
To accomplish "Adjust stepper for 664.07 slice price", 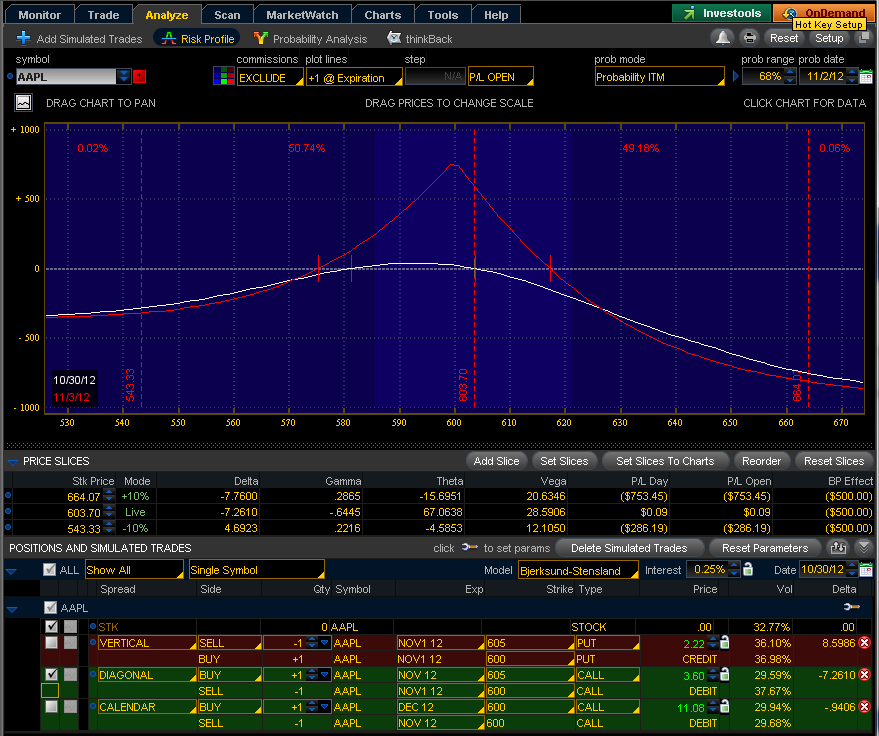I will (109, 496).
